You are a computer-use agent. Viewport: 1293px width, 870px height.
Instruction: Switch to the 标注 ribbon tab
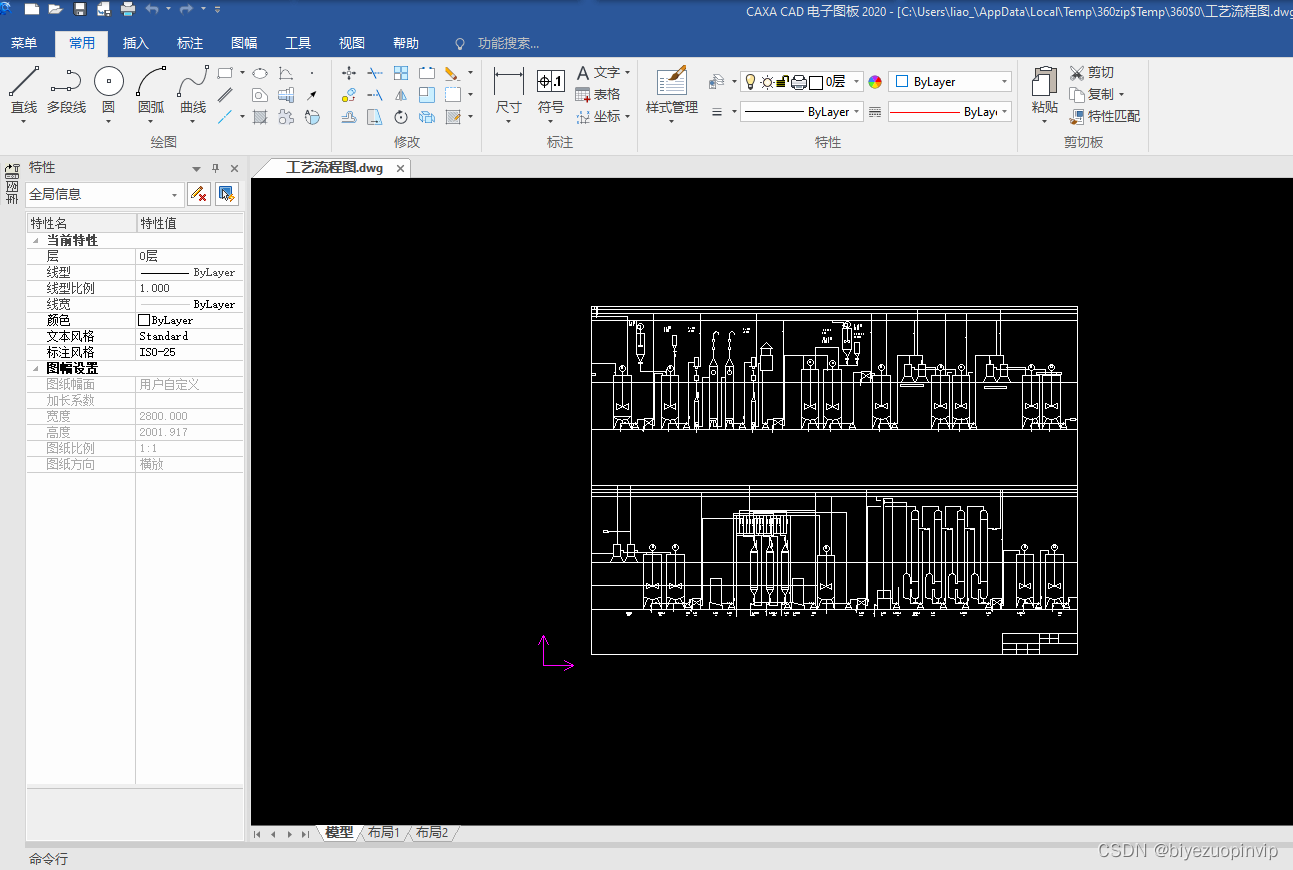tap(190, 43)
